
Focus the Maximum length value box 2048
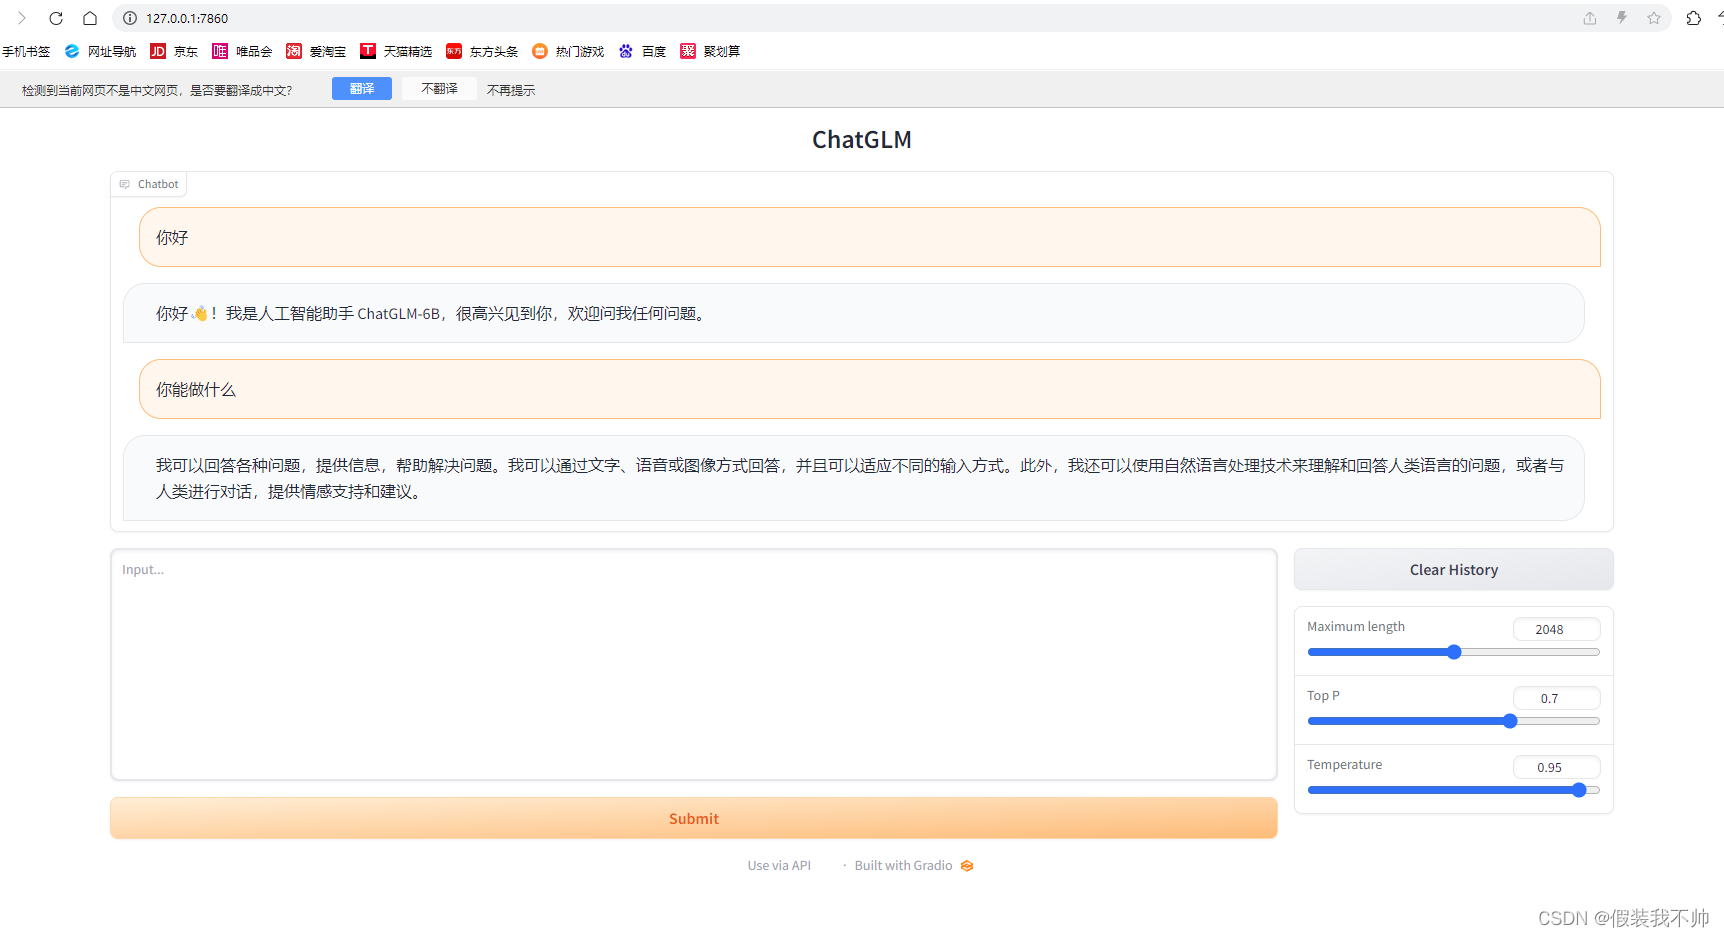point(1556,629)
